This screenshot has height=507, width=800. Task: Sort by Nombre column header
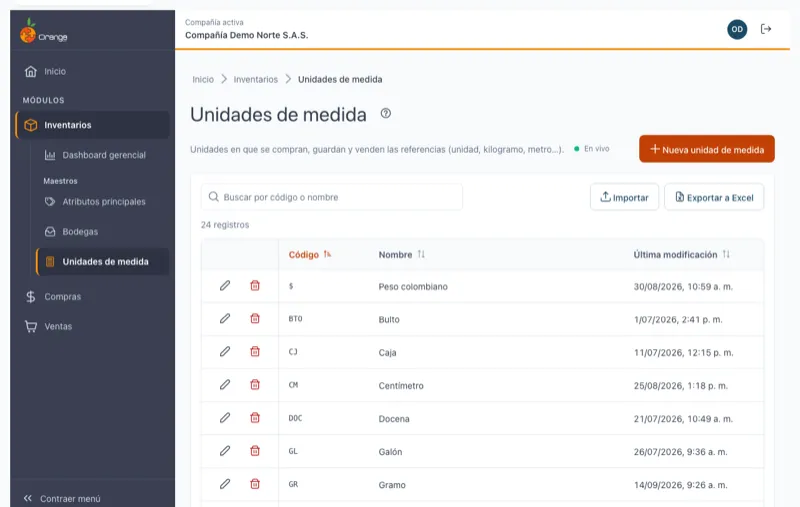coord(401,255)
